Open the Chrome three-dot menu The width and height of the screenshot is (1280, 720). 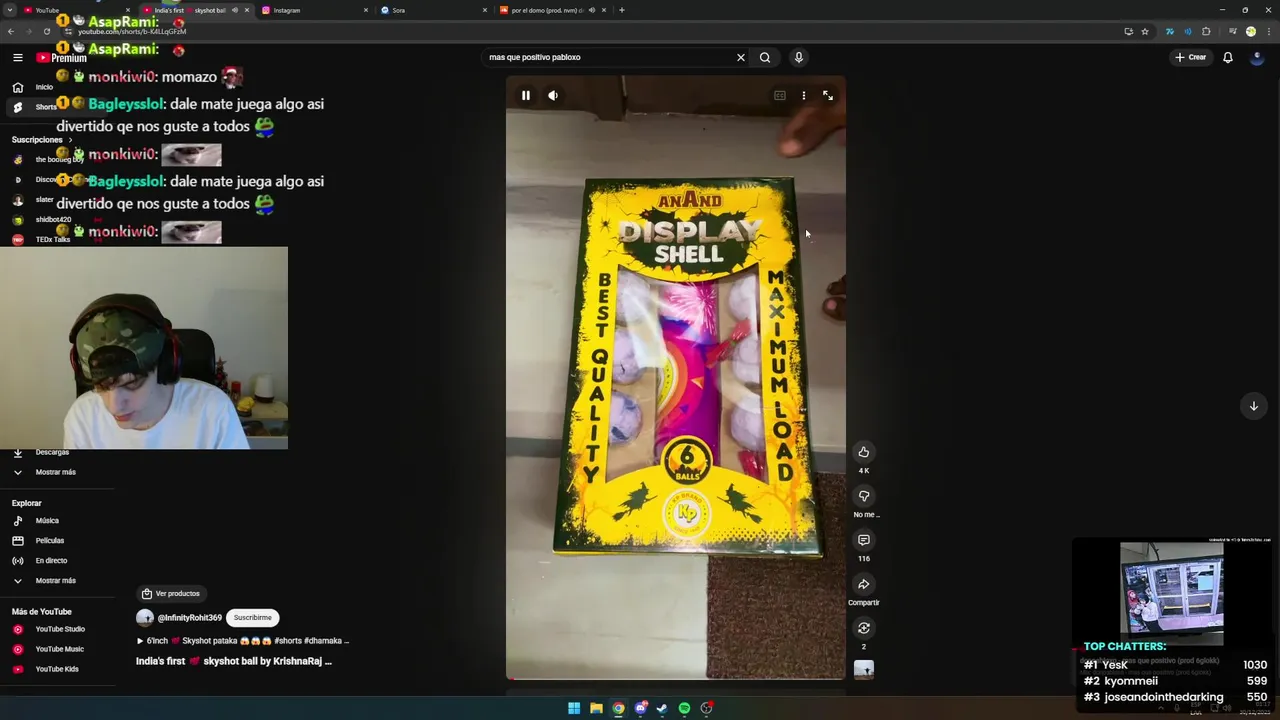(1269, 31)
